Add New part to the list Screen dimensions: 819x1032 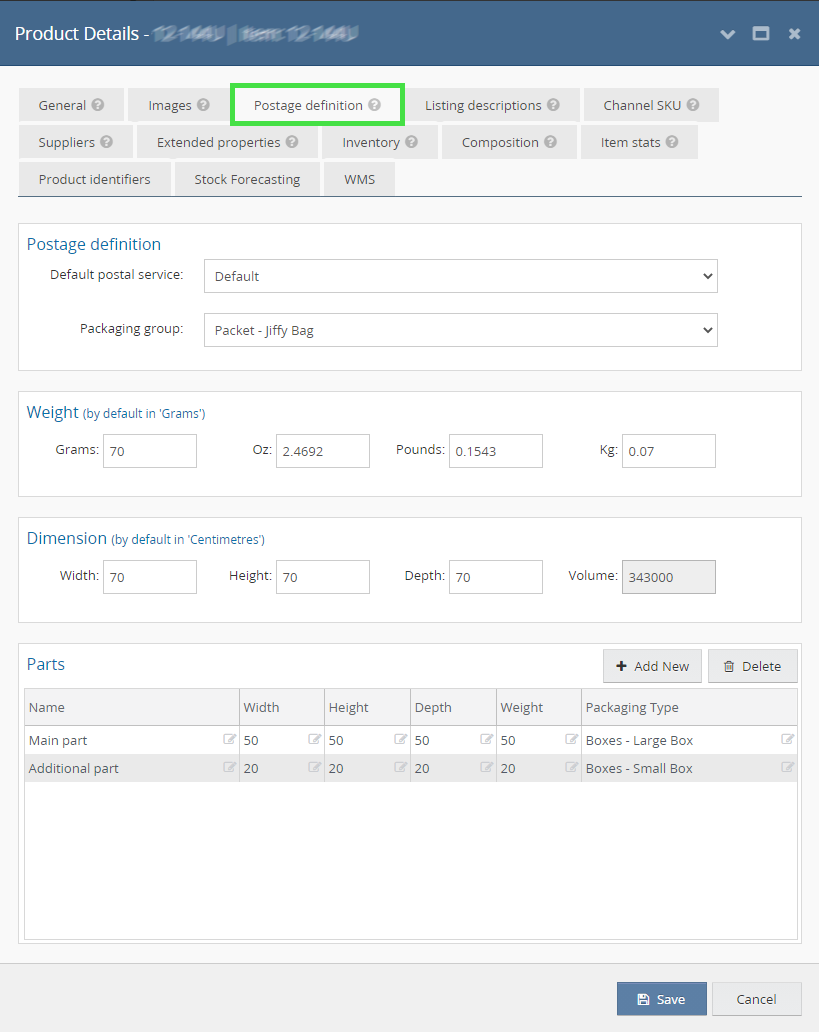point(652,666)
